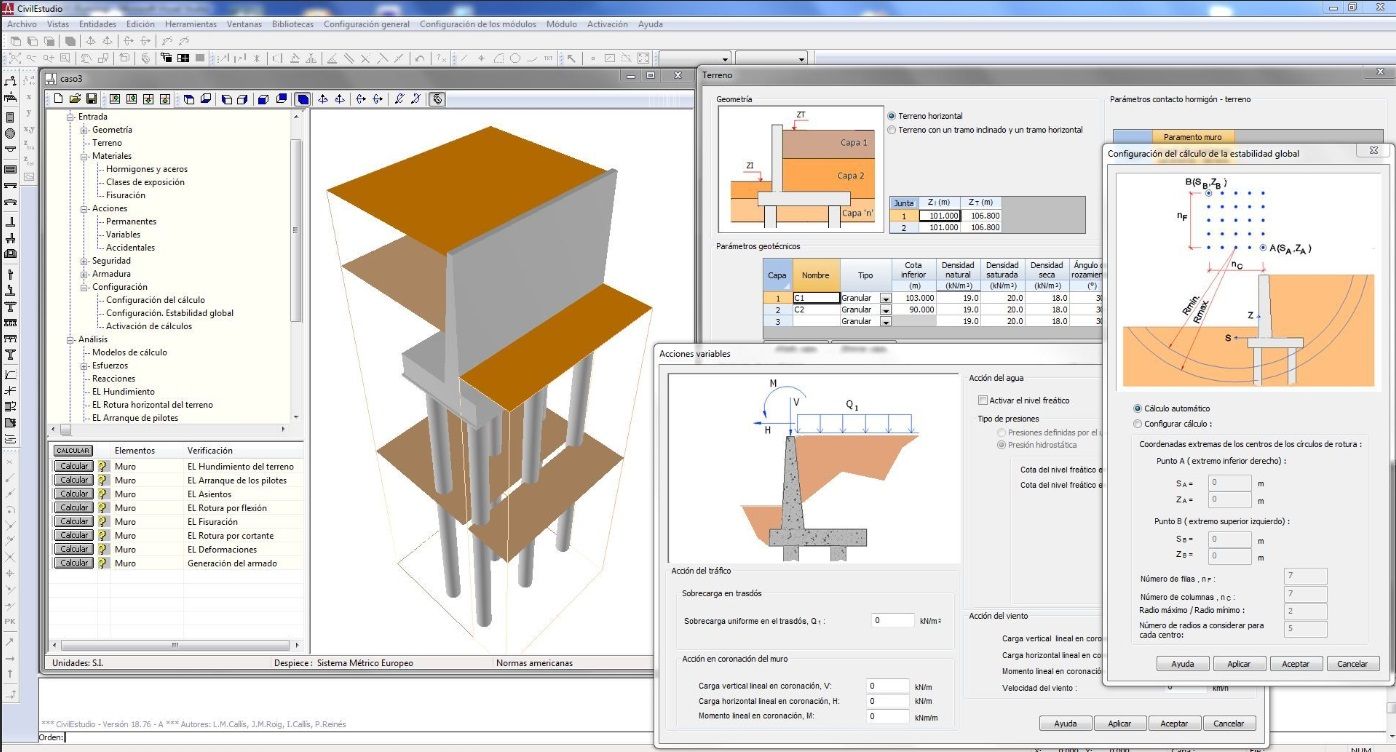Click the top wall icon in left vertical toolbar
1396x752 pixels.
(x=10, y=81)
